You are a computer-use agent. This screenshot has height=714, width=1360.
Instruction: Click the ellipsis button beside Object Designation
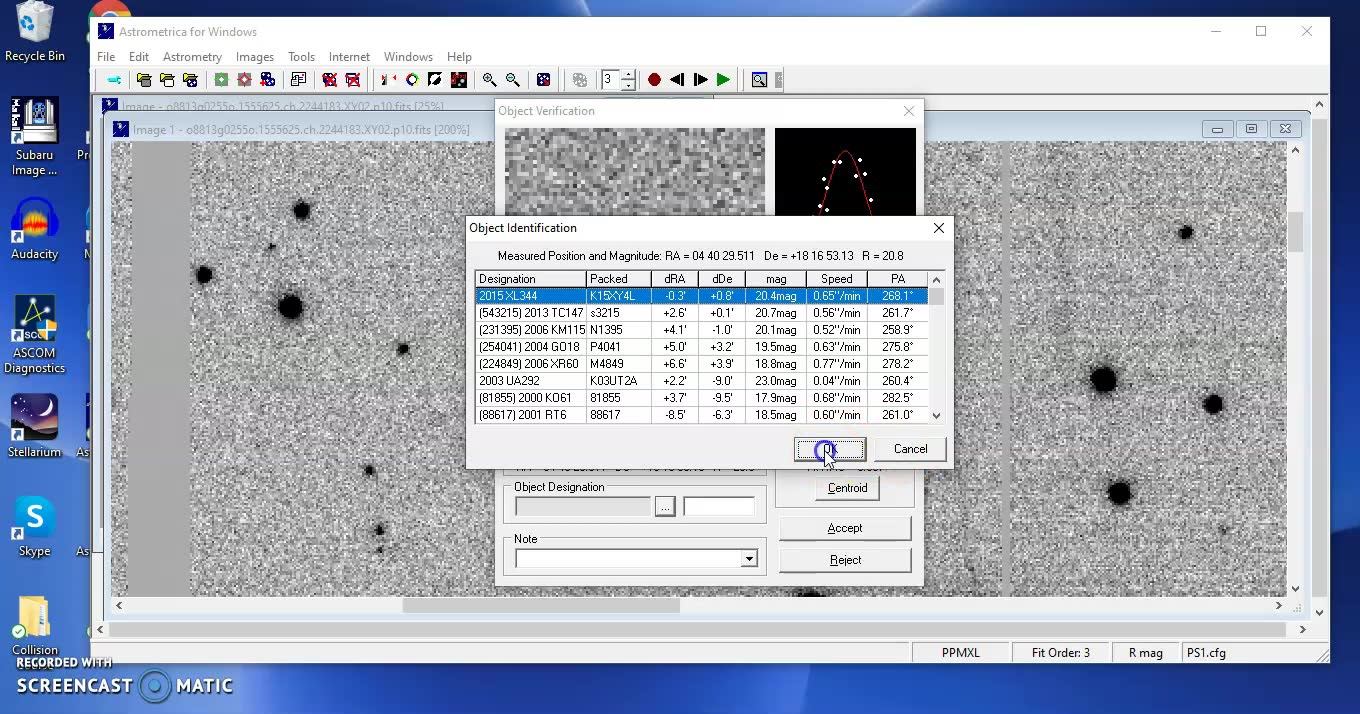pyautogui.click(x=665, y=507)
